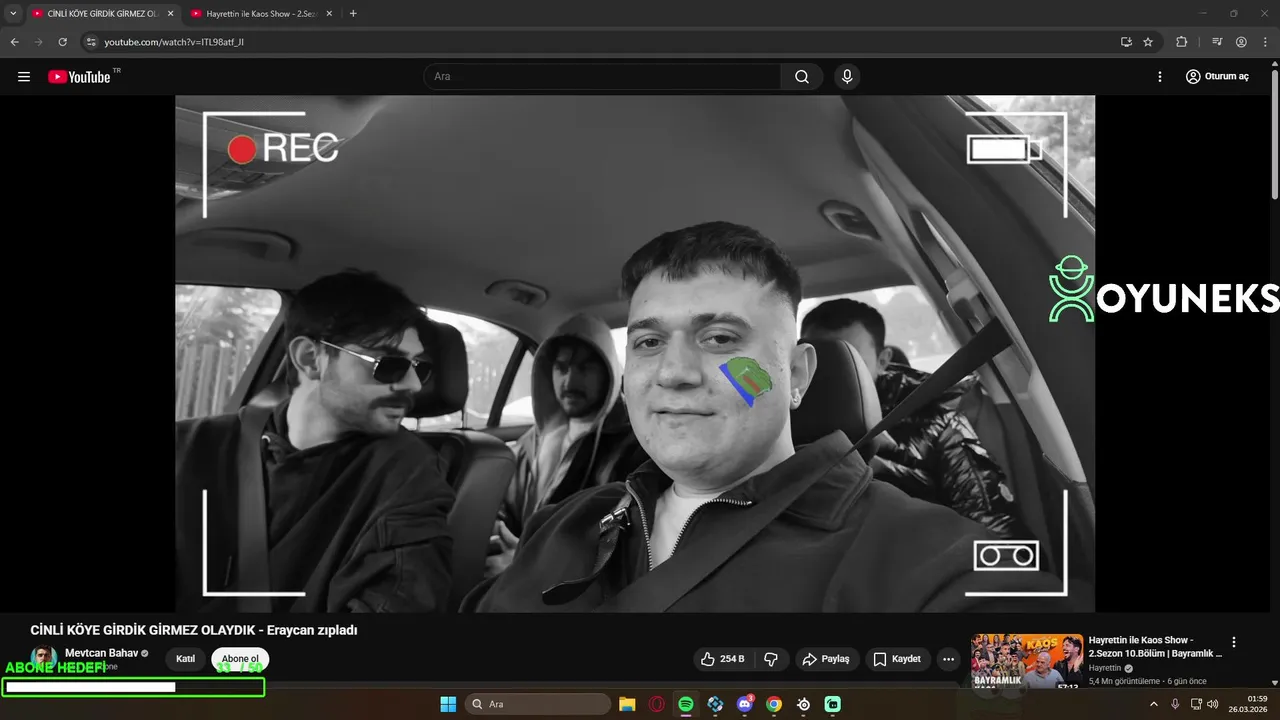The height and width of the screenshot is (720, 1280).
Task: Click the system tray microphone icon
Action: point(1175,704)
